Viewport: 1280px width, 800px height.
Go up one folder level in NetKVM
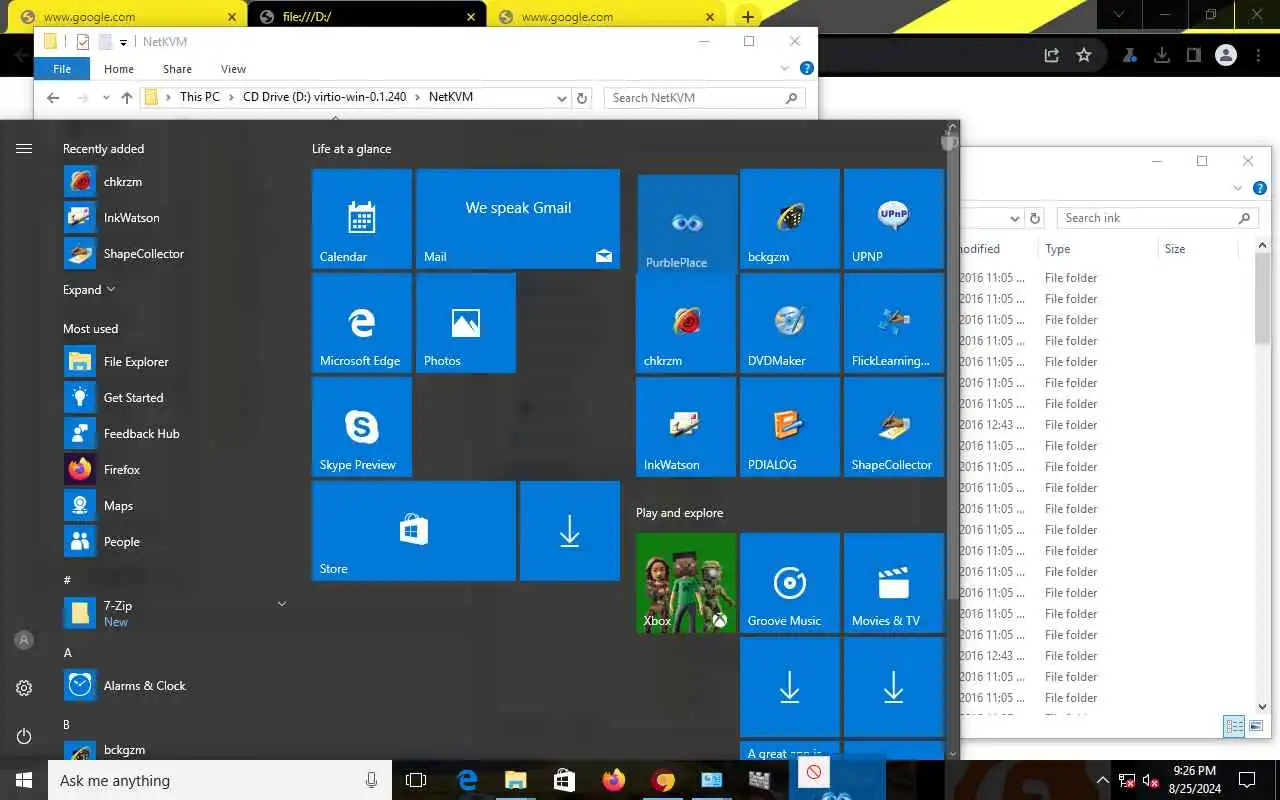tap(126, 98)
